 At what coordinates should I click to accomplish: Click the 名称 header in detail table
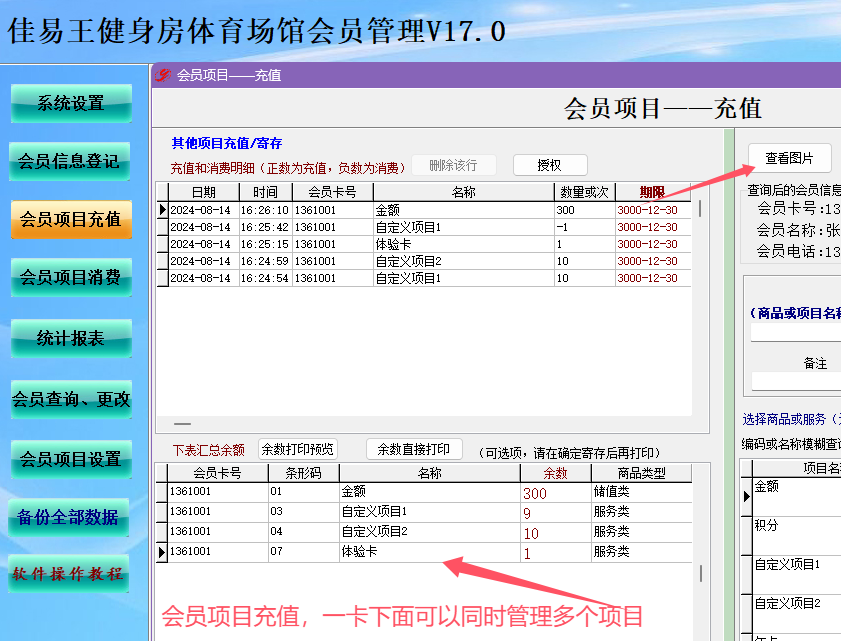463,192
